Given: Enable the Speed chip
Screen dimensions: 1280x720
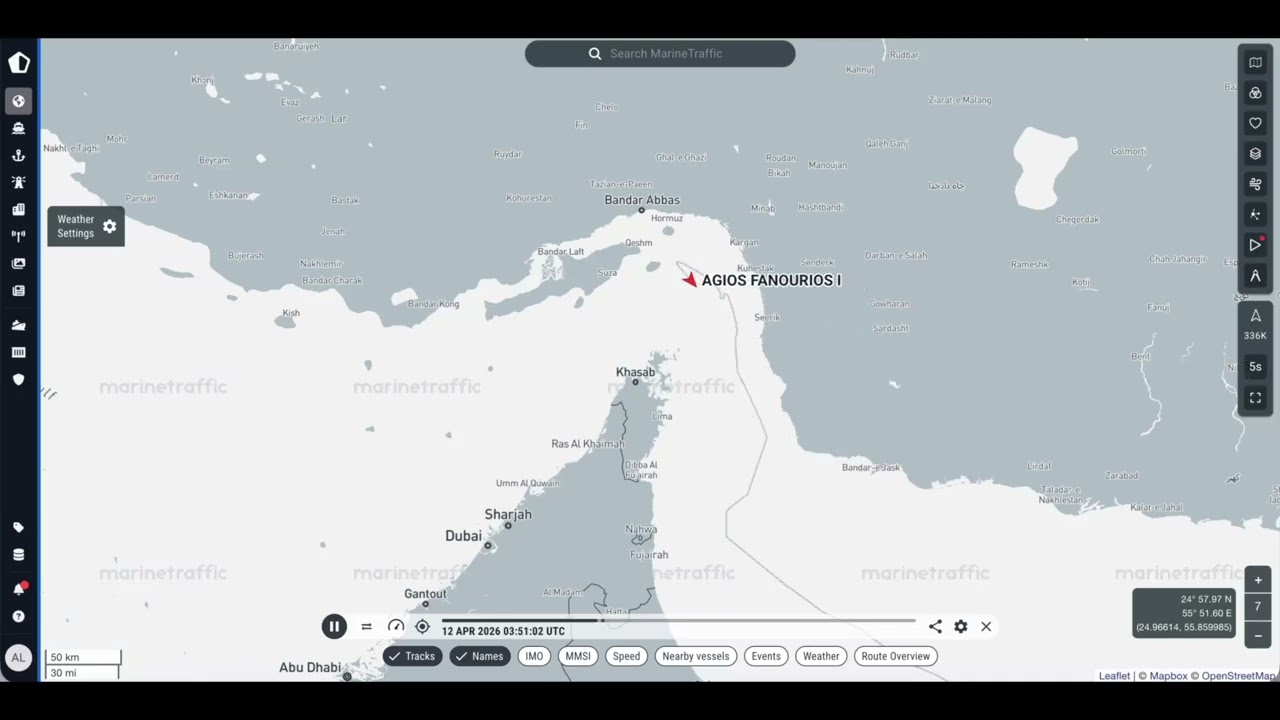Looking at the screenshot, I should [626, 656].
